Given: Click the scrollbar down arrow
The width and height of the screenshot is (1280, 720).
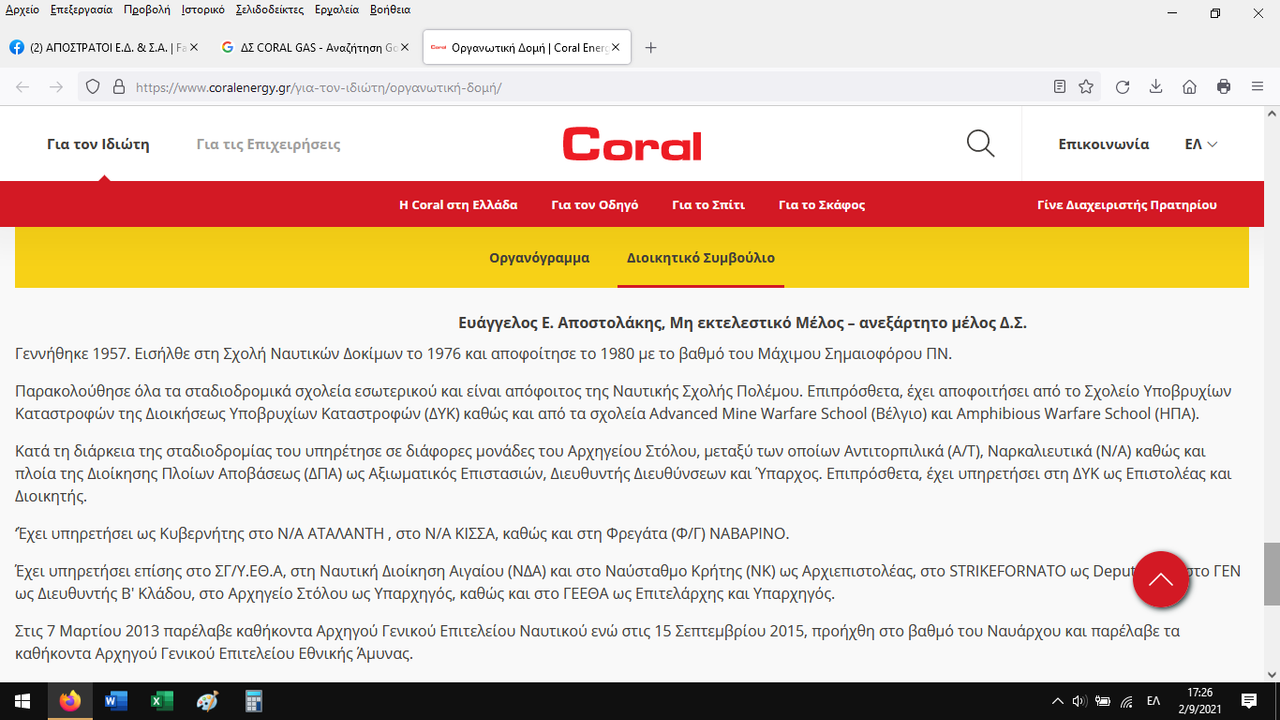Looking at the screenshot, I should pos(1271,674).
